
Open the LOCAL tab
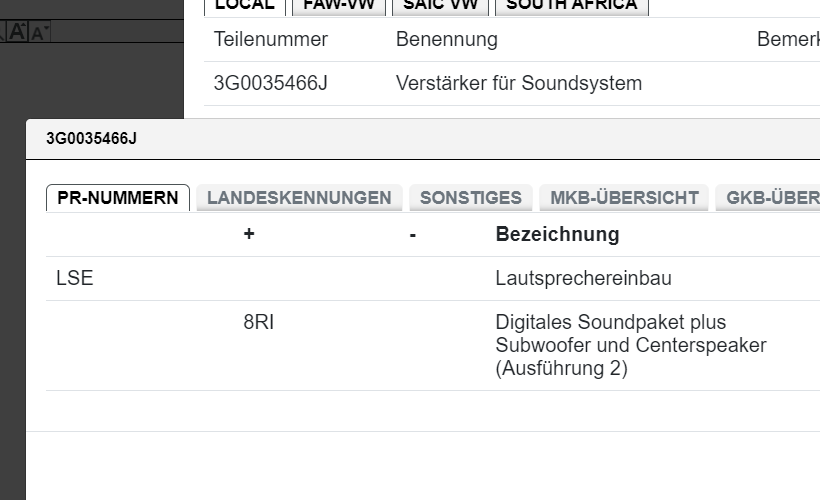[x=245, y=5]
